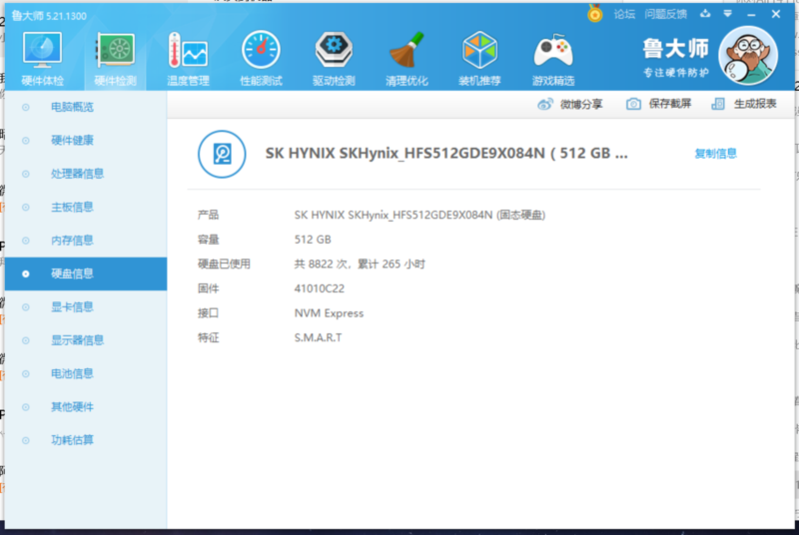Click the 复制信息 link
This screenshot has width=799, height=535.
[x=715, y=153]
